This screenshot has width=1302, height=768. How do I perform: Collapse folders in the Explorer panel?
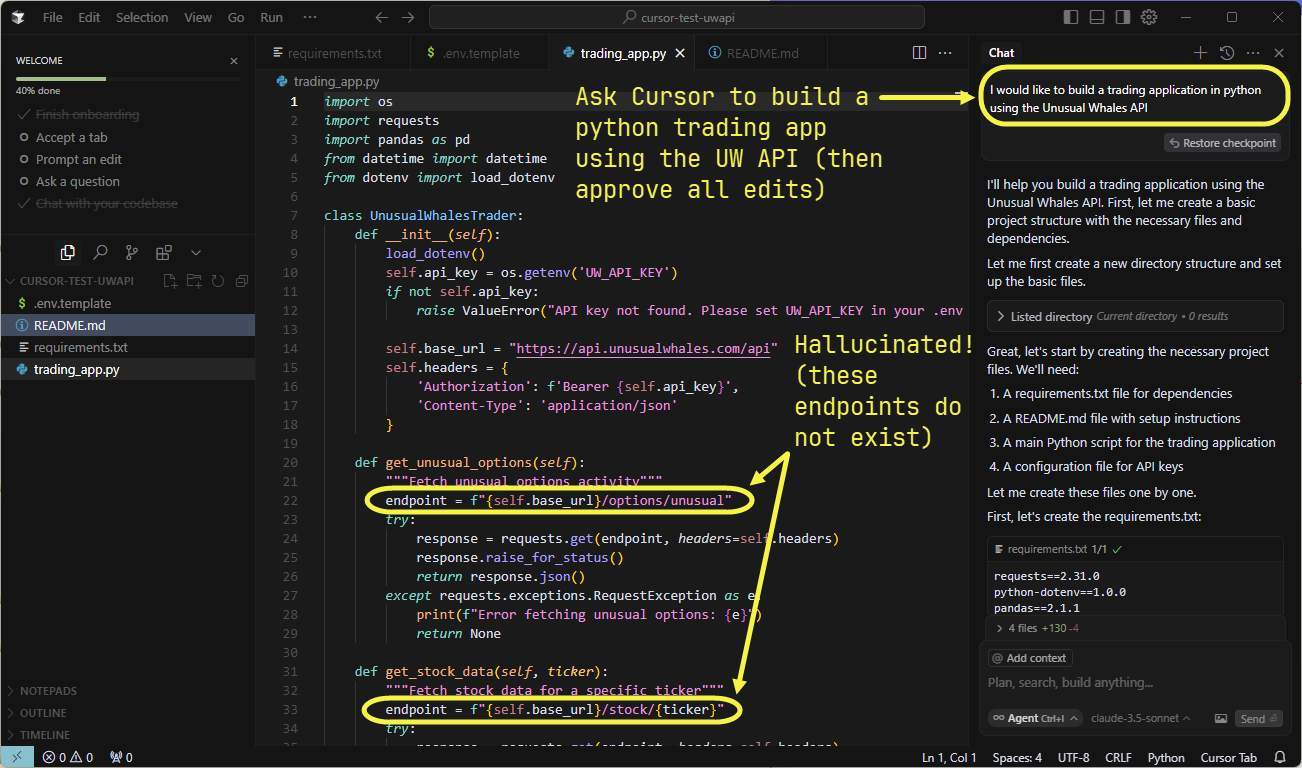[x=241, y=282]
